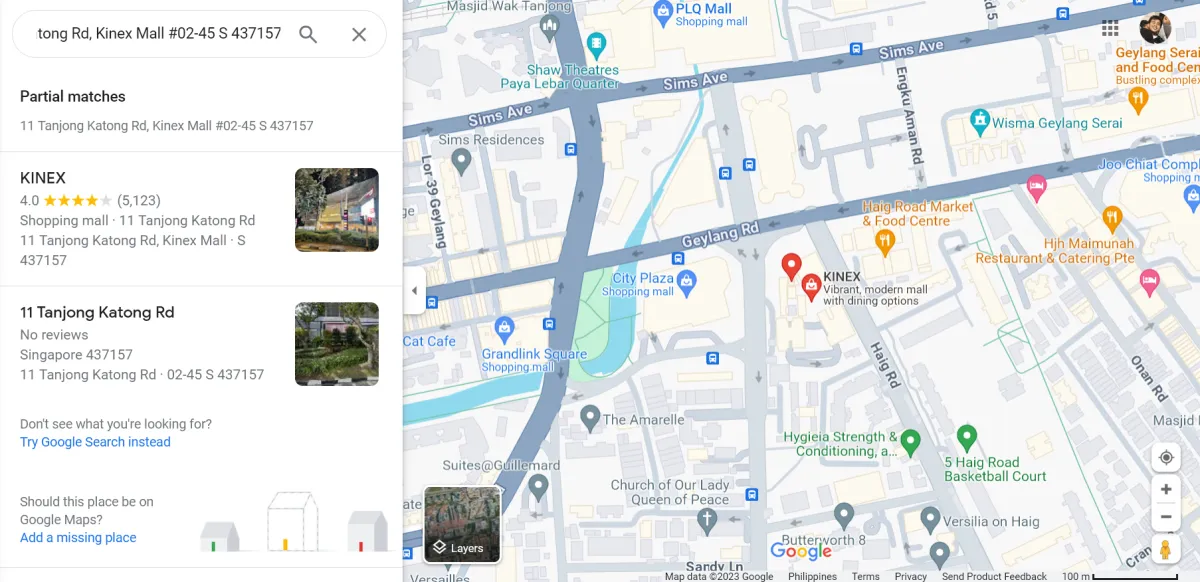1200x582 pixels.
Task: Open the Layers map type button
Action: pos(462,524)
